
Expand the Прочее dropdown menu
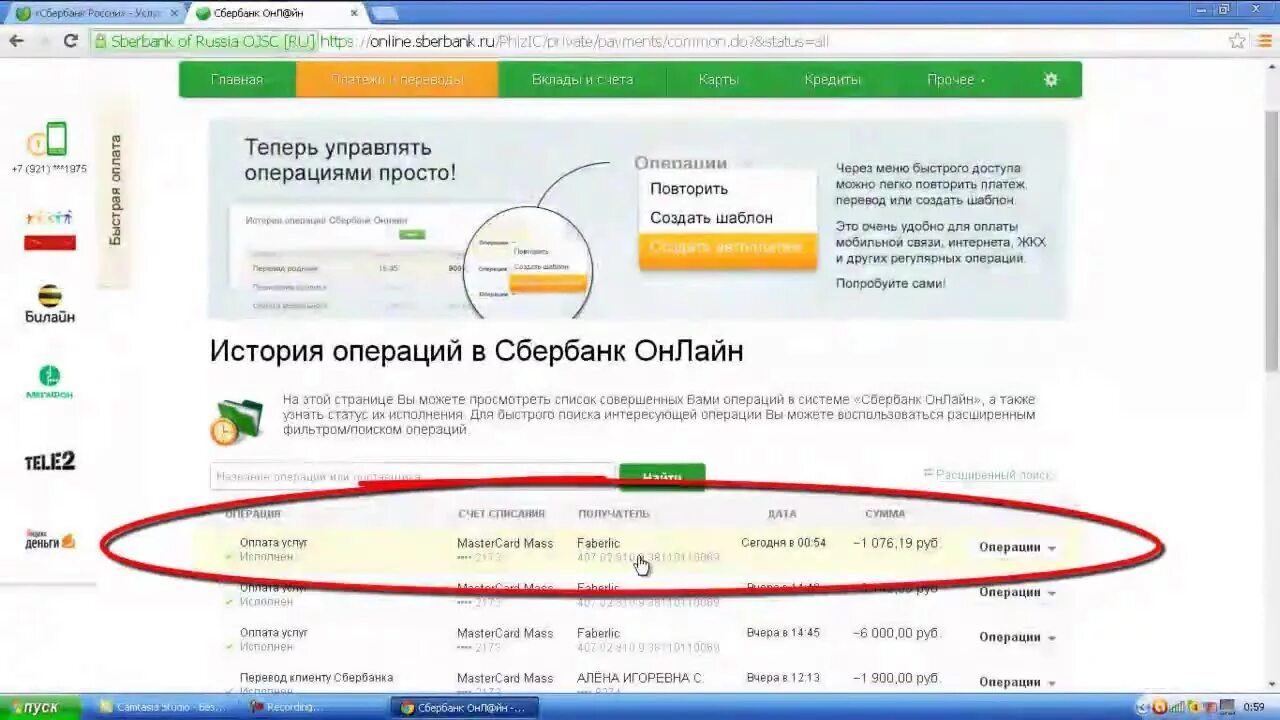[956, 80]
